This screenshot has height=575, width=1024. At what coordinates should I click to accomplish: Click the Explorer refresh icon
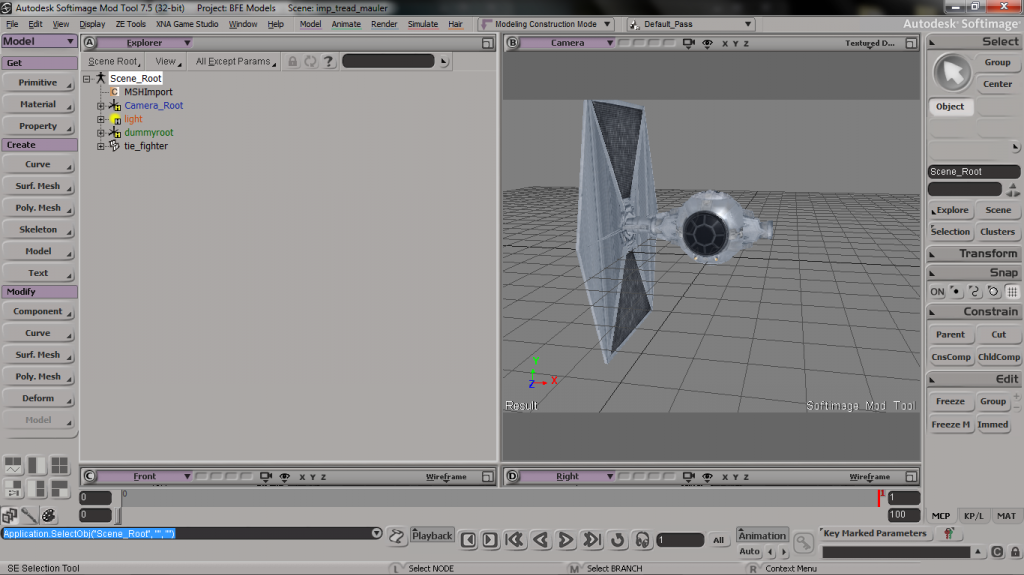tap(310, 61)
